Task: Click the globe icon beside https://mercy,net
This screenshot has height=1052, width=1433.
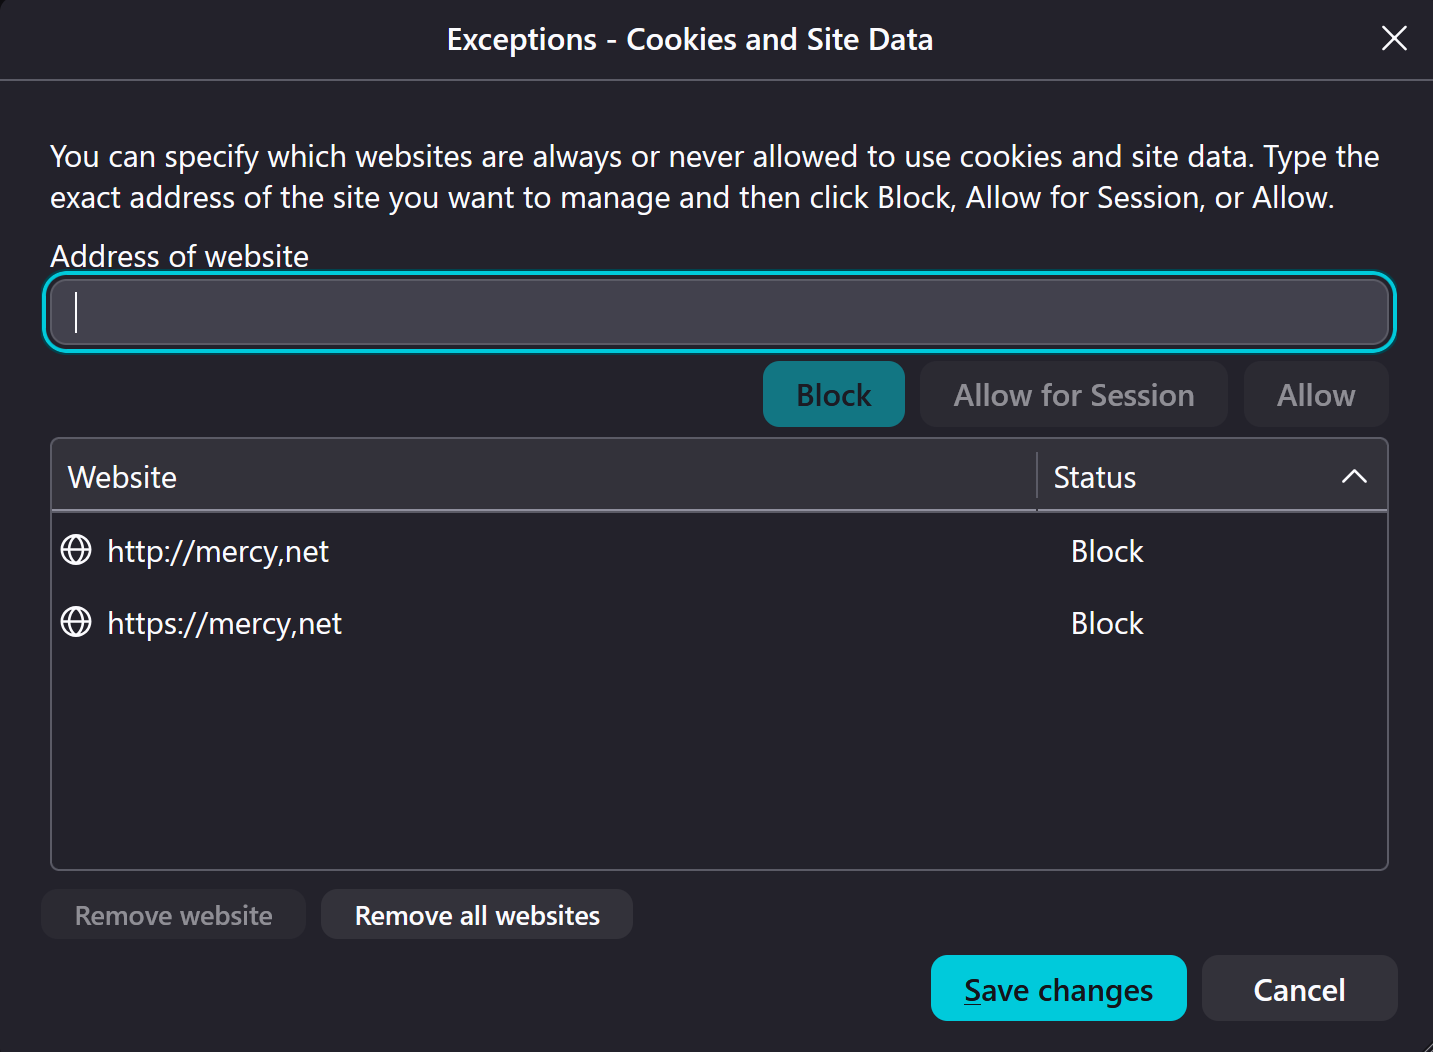Action: (76, 622)
